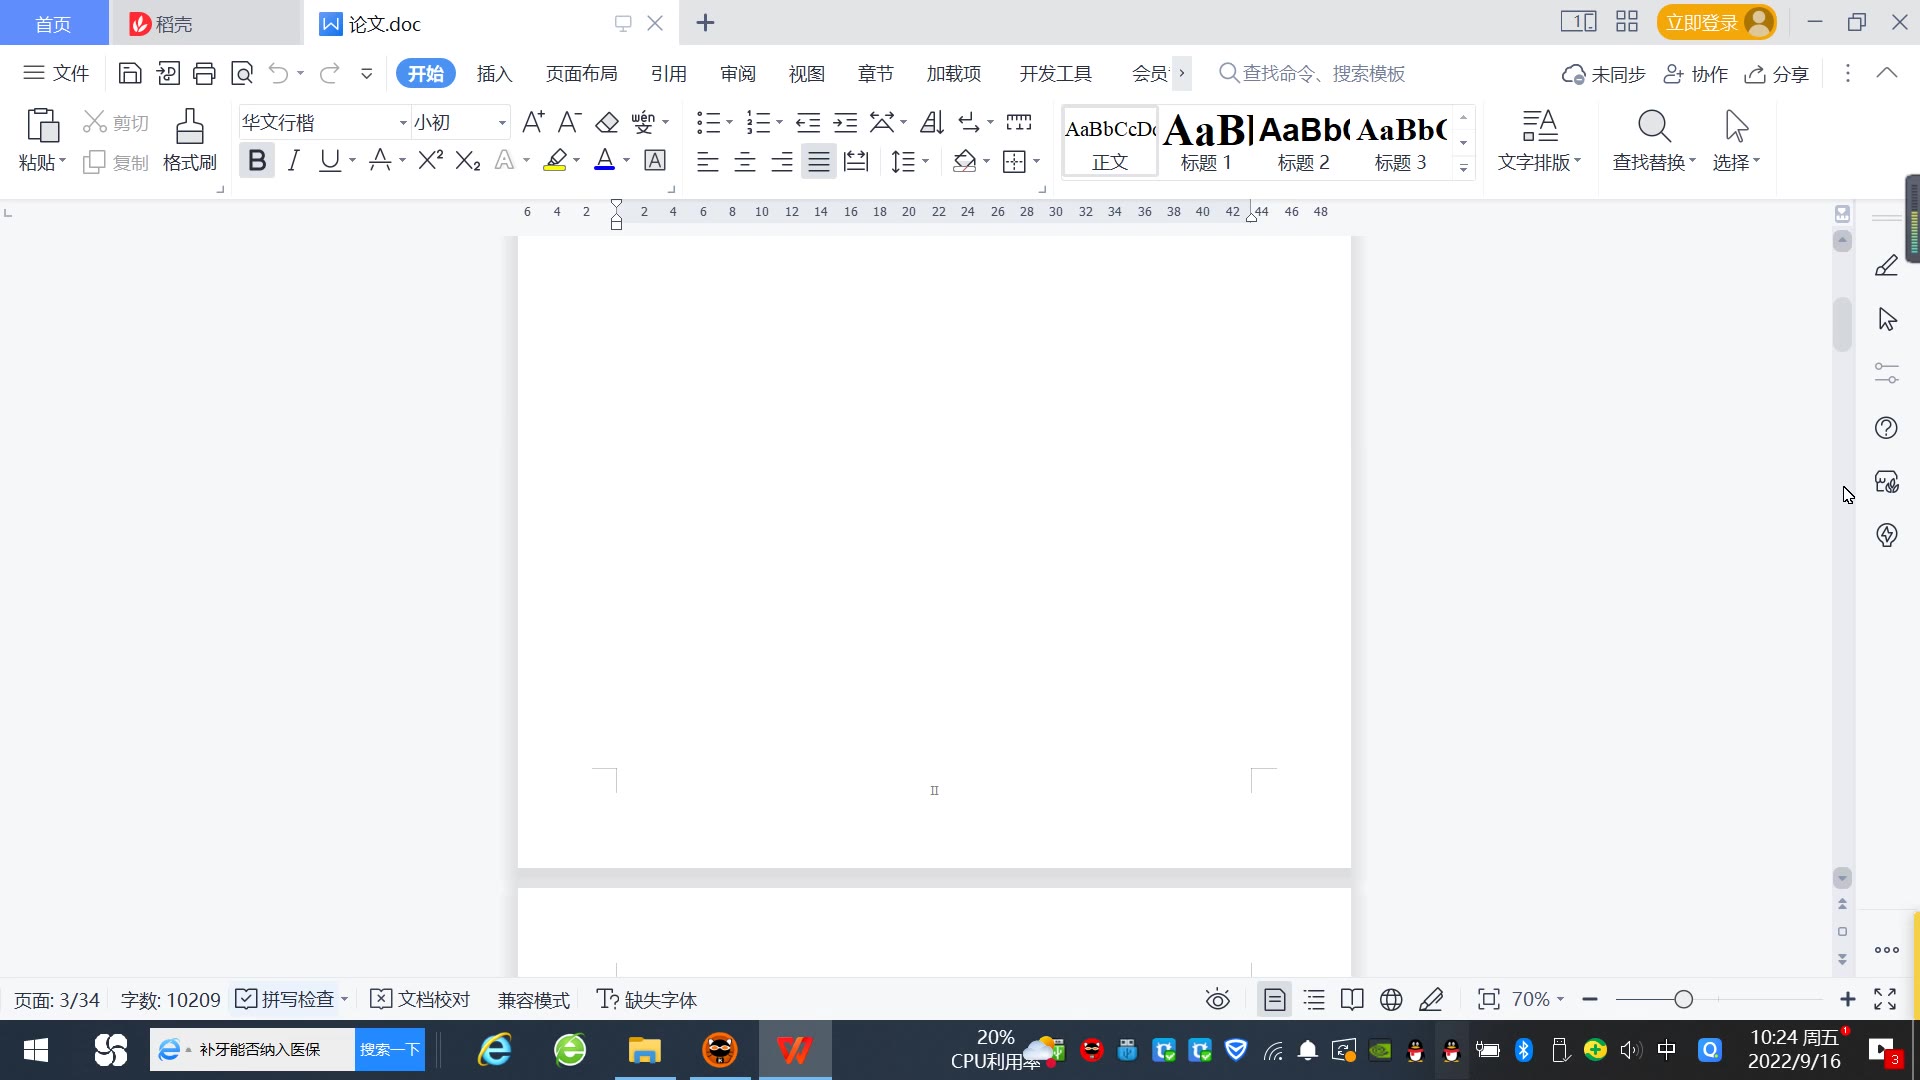Open the 审阅 ribbon tab
Image resolution: width=1920 pixels, height=1080 pixels.
pos(737,73)
